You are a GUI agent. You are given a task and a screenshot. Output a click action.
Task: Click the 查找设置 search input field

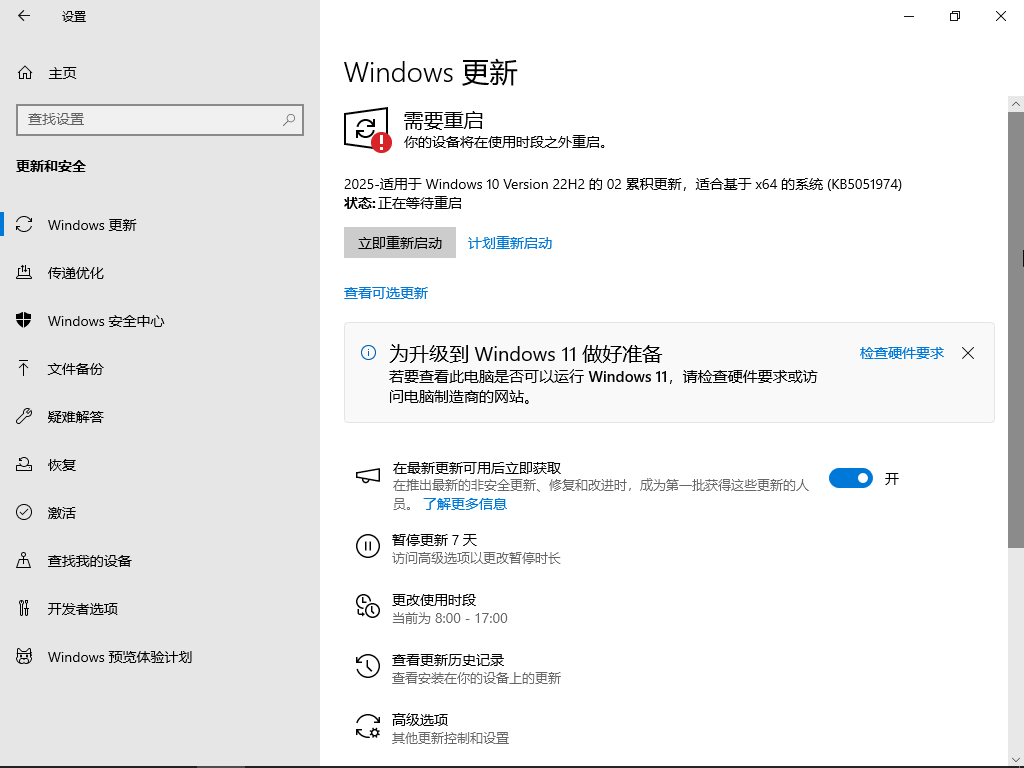(x=150, y=119)
